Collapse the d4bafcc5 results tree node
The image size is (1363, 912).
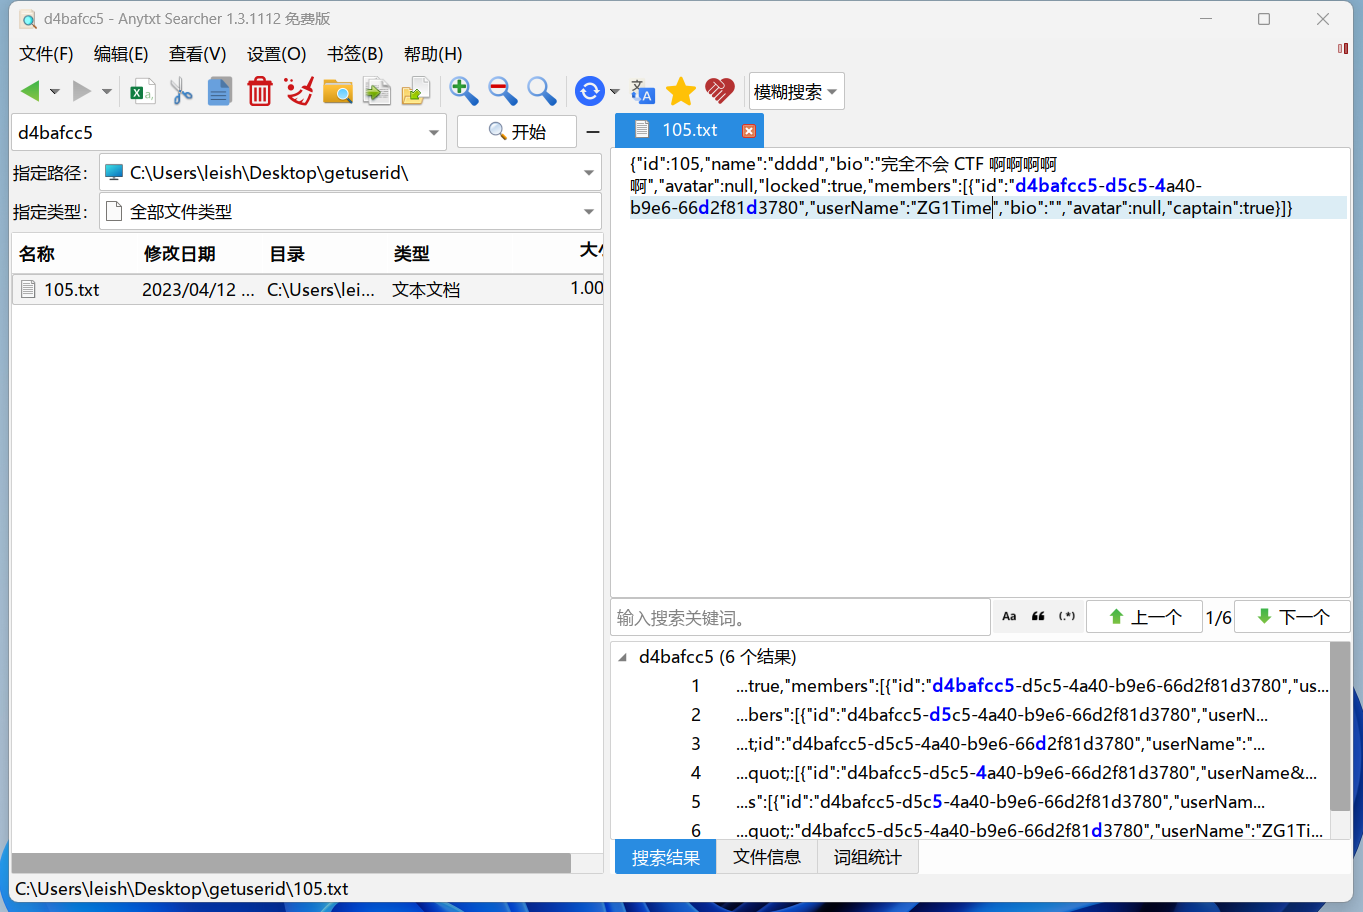(x=623, y=657)
